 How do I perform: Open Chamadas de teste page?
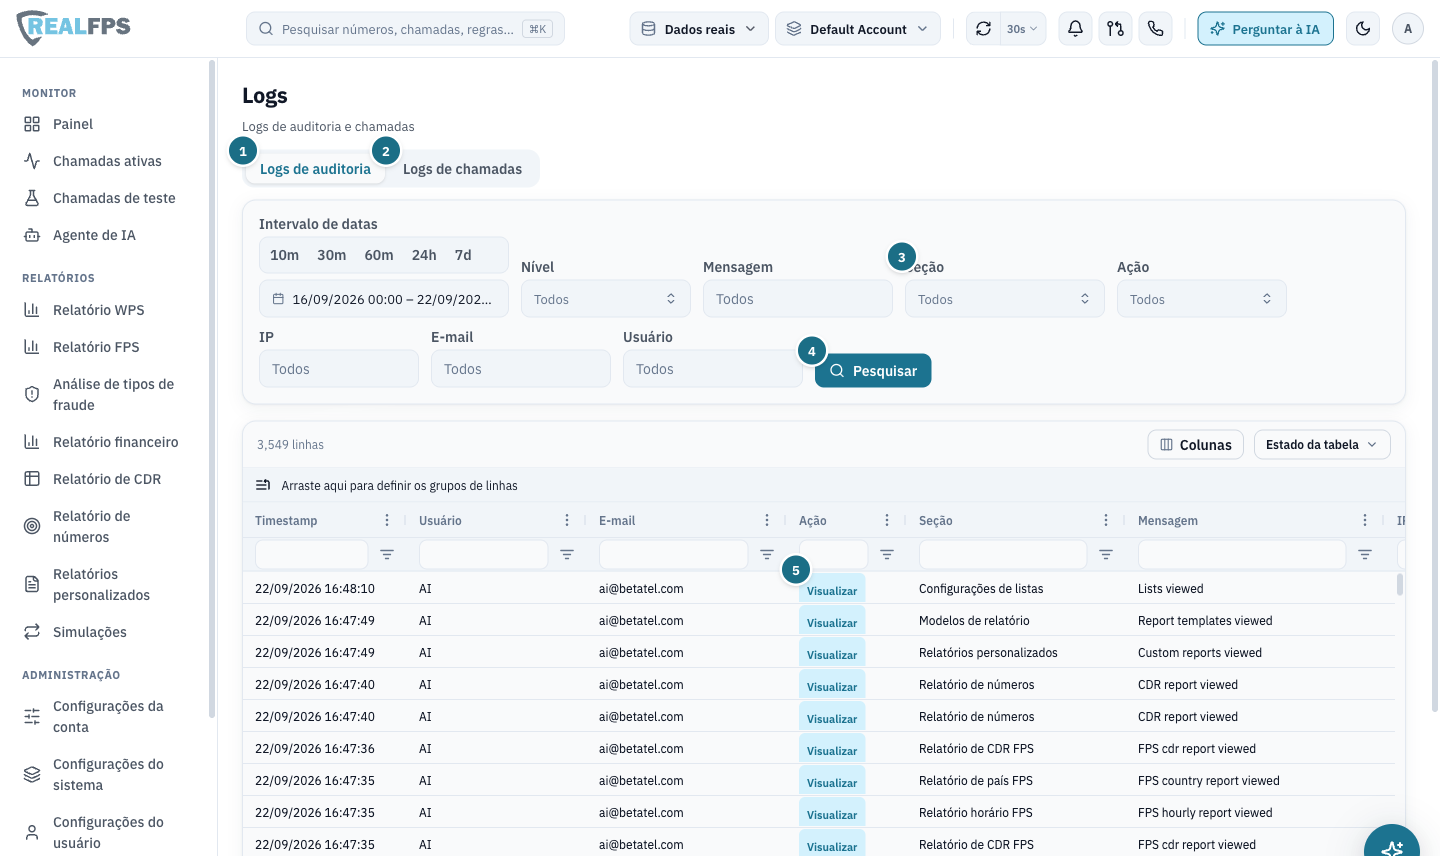tap(110, 198)
